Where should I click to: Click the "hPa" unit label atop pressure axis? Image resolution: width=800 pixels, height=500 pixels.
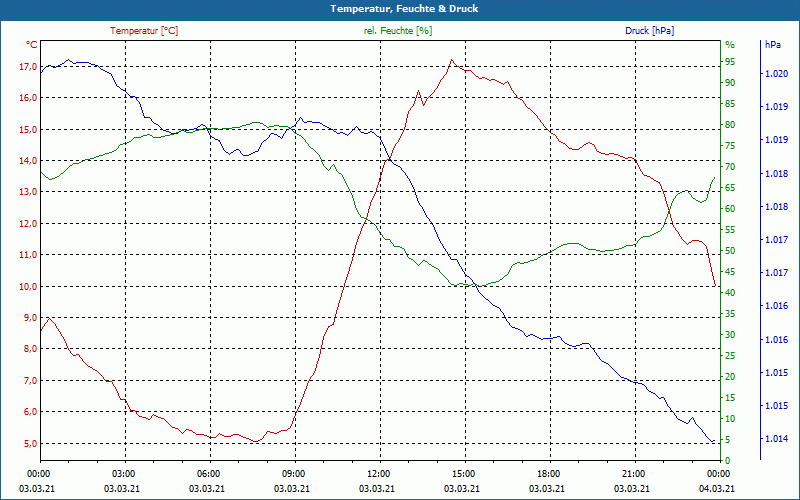(x=772, y=45)
